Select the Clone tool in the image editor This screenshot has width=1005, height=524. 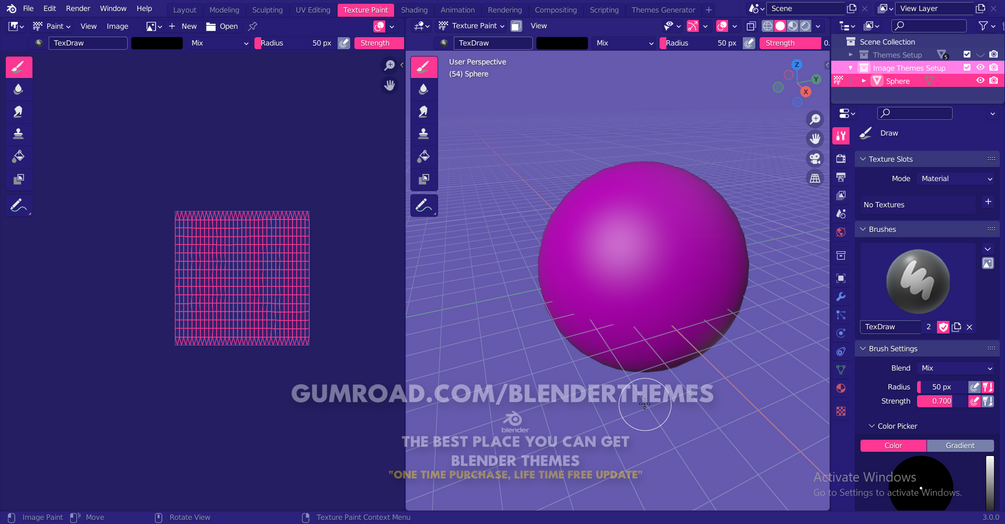[19, 134]
